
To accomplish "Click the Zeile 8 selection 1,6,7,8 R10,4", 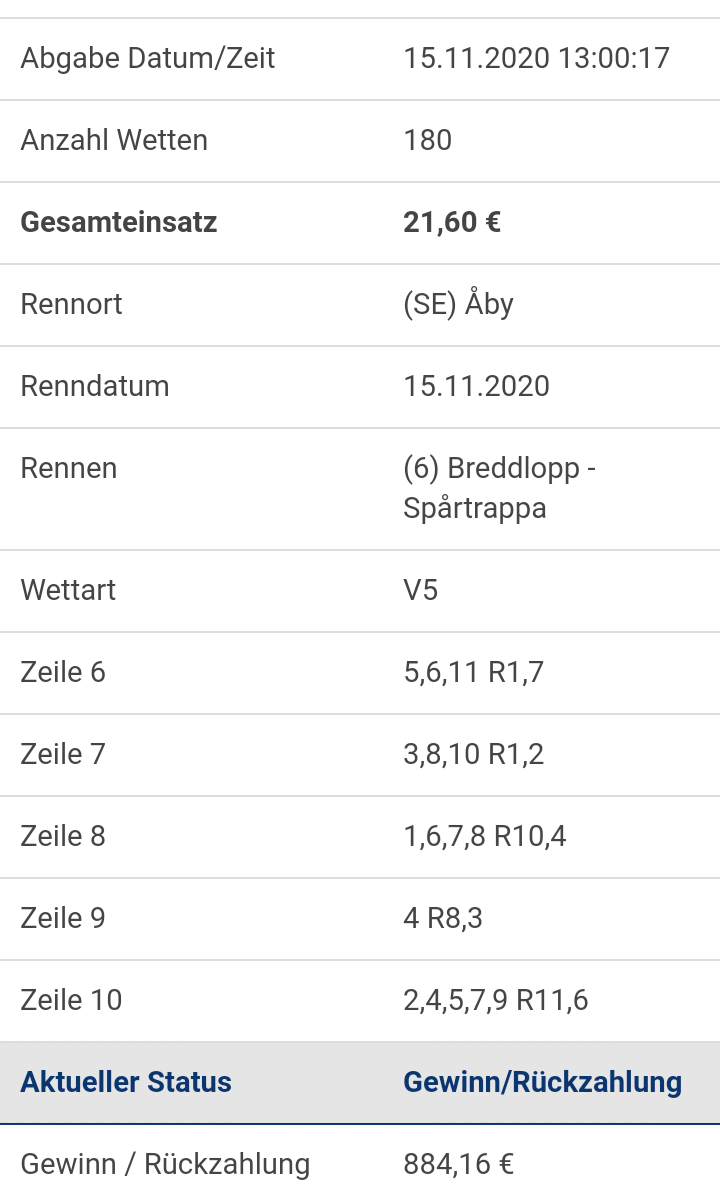I will (x=485, y=837).
